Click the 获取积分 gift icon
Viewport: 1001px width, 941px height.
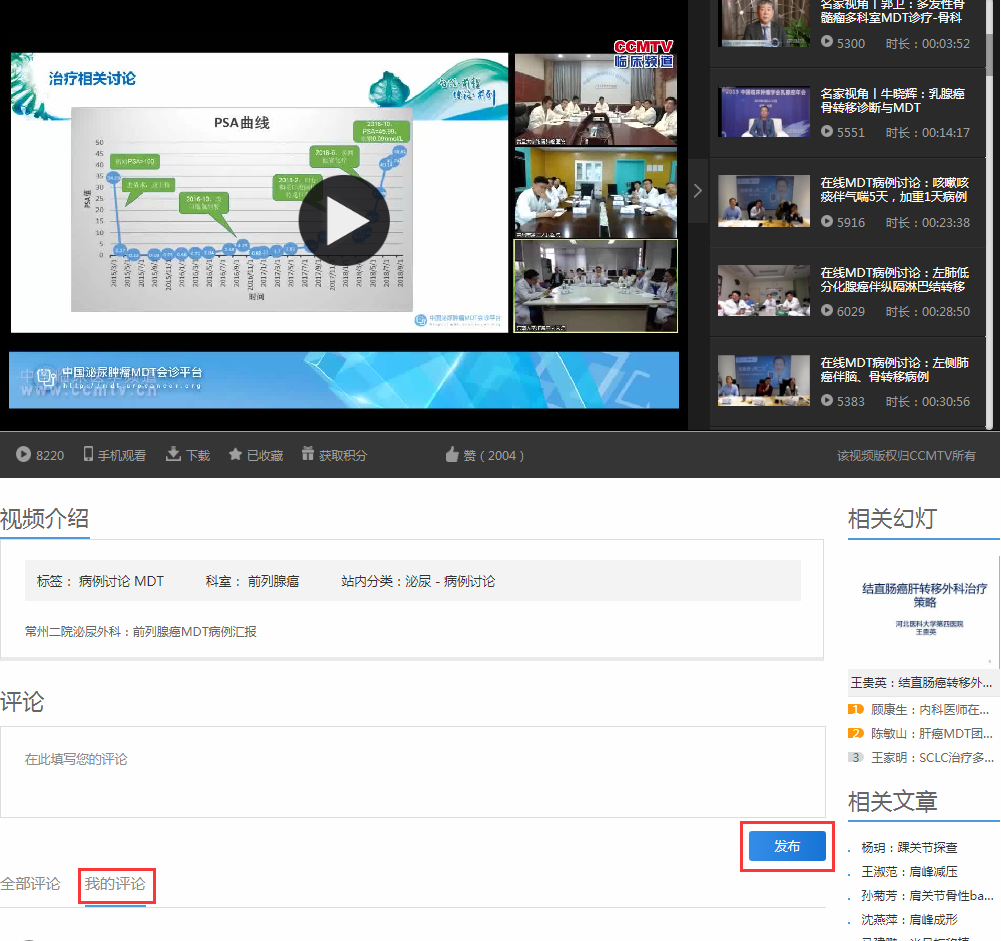pos(308,454)
